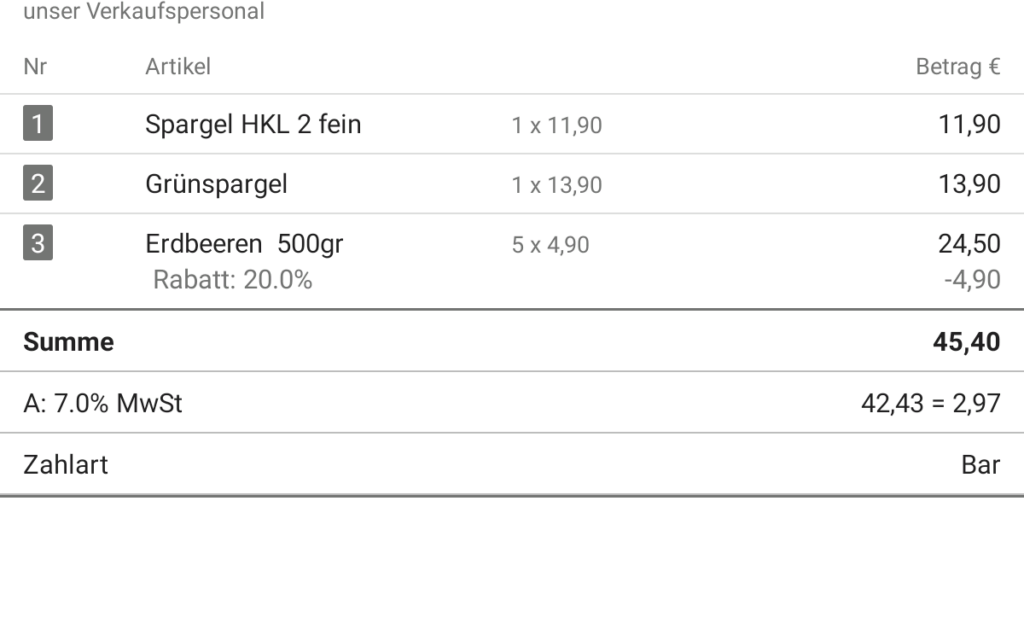Viewport: 1024px width, 629px height.
Task: Click the number 2 item badge
Action: click(37, 184)
